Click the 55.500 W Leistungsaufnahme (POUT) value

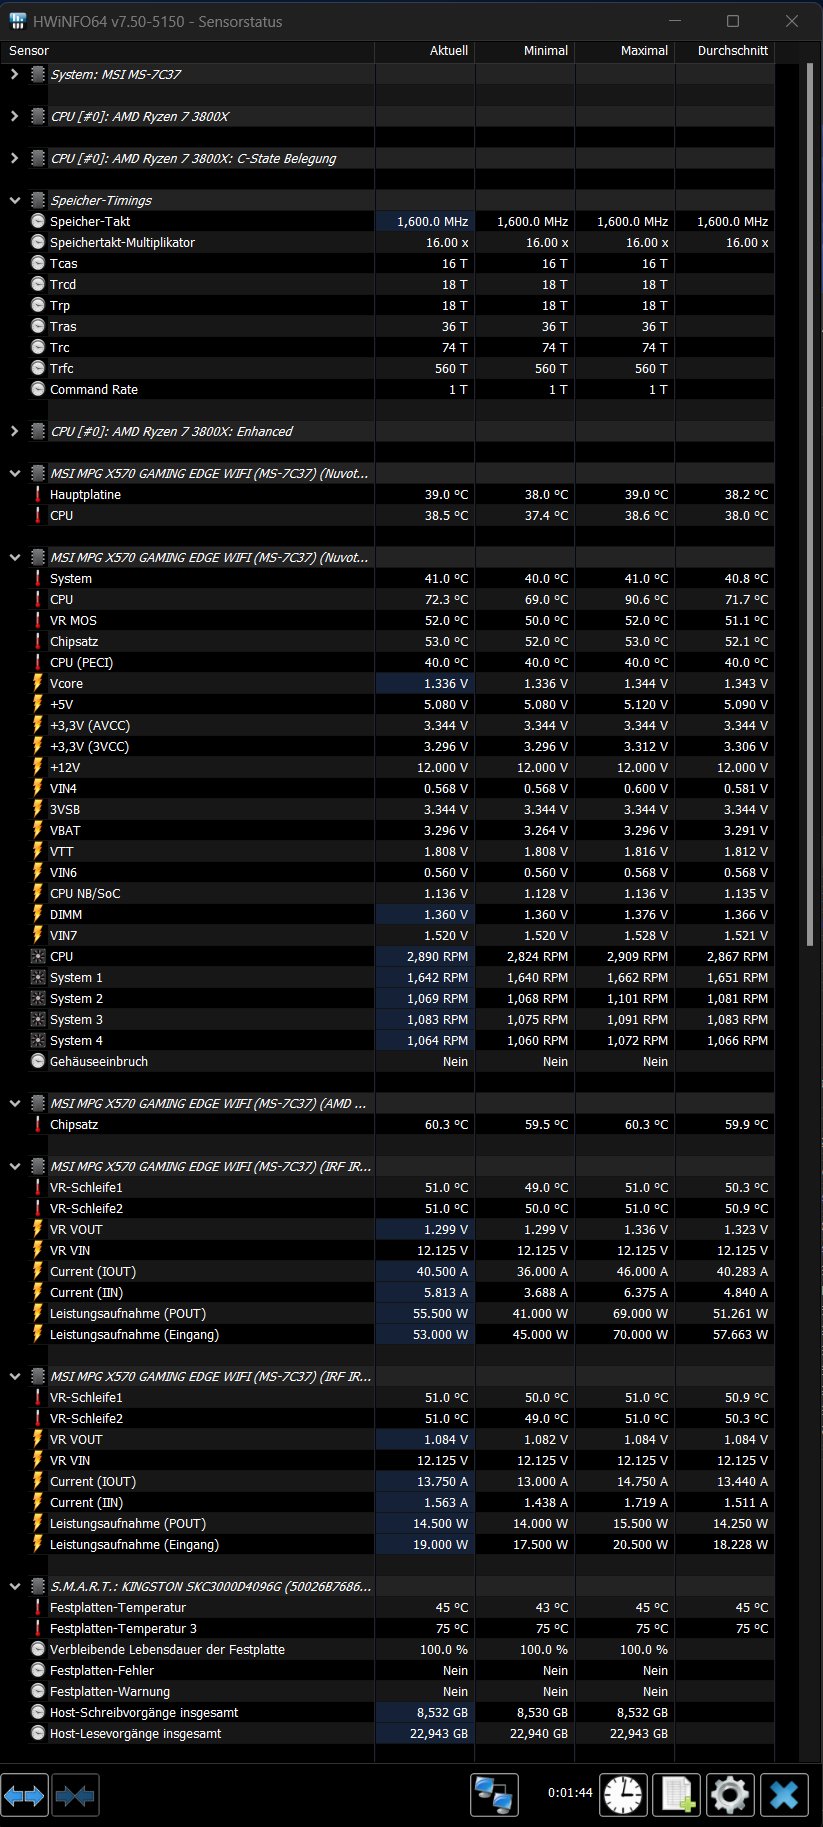coord(440,1313)
